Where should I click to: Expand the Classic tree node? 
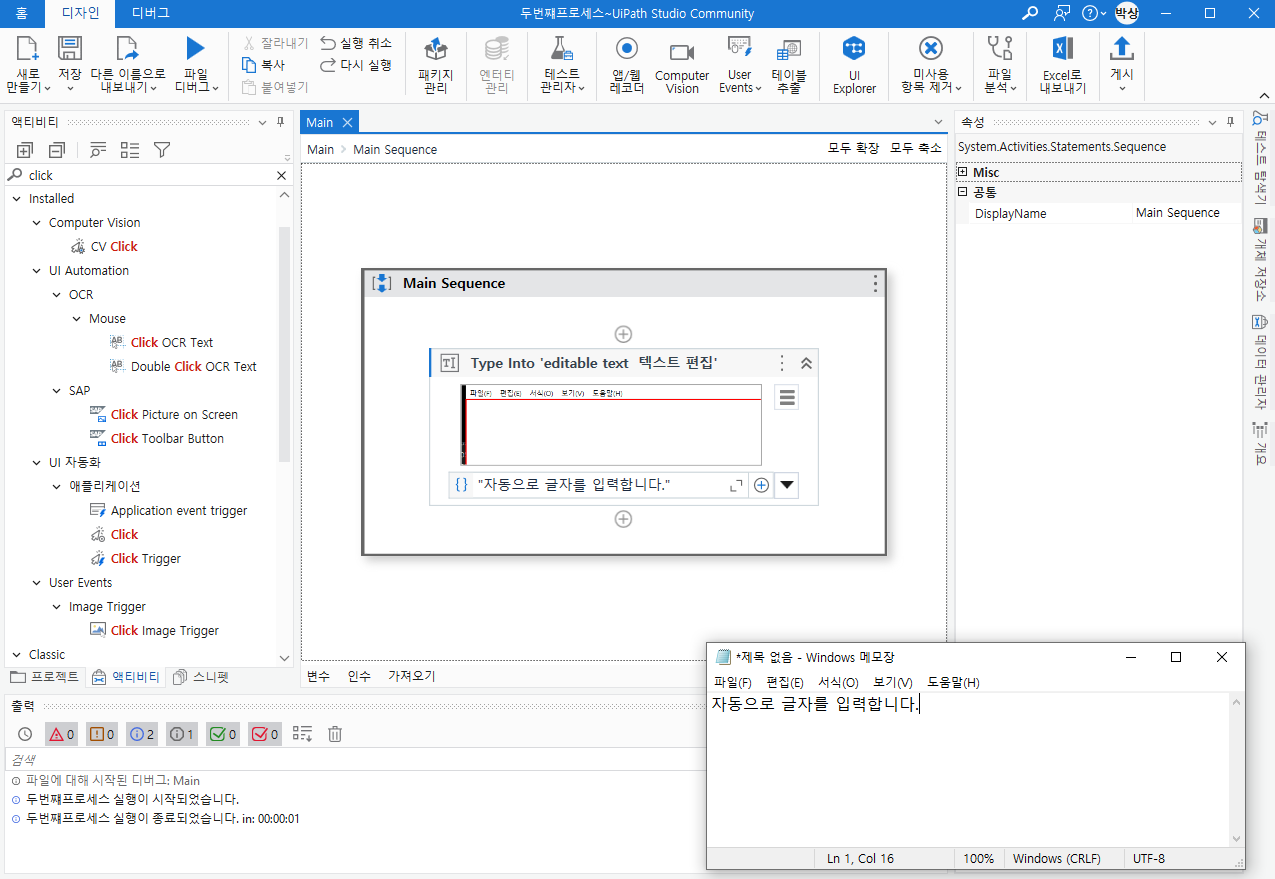(x=17, y=654)
